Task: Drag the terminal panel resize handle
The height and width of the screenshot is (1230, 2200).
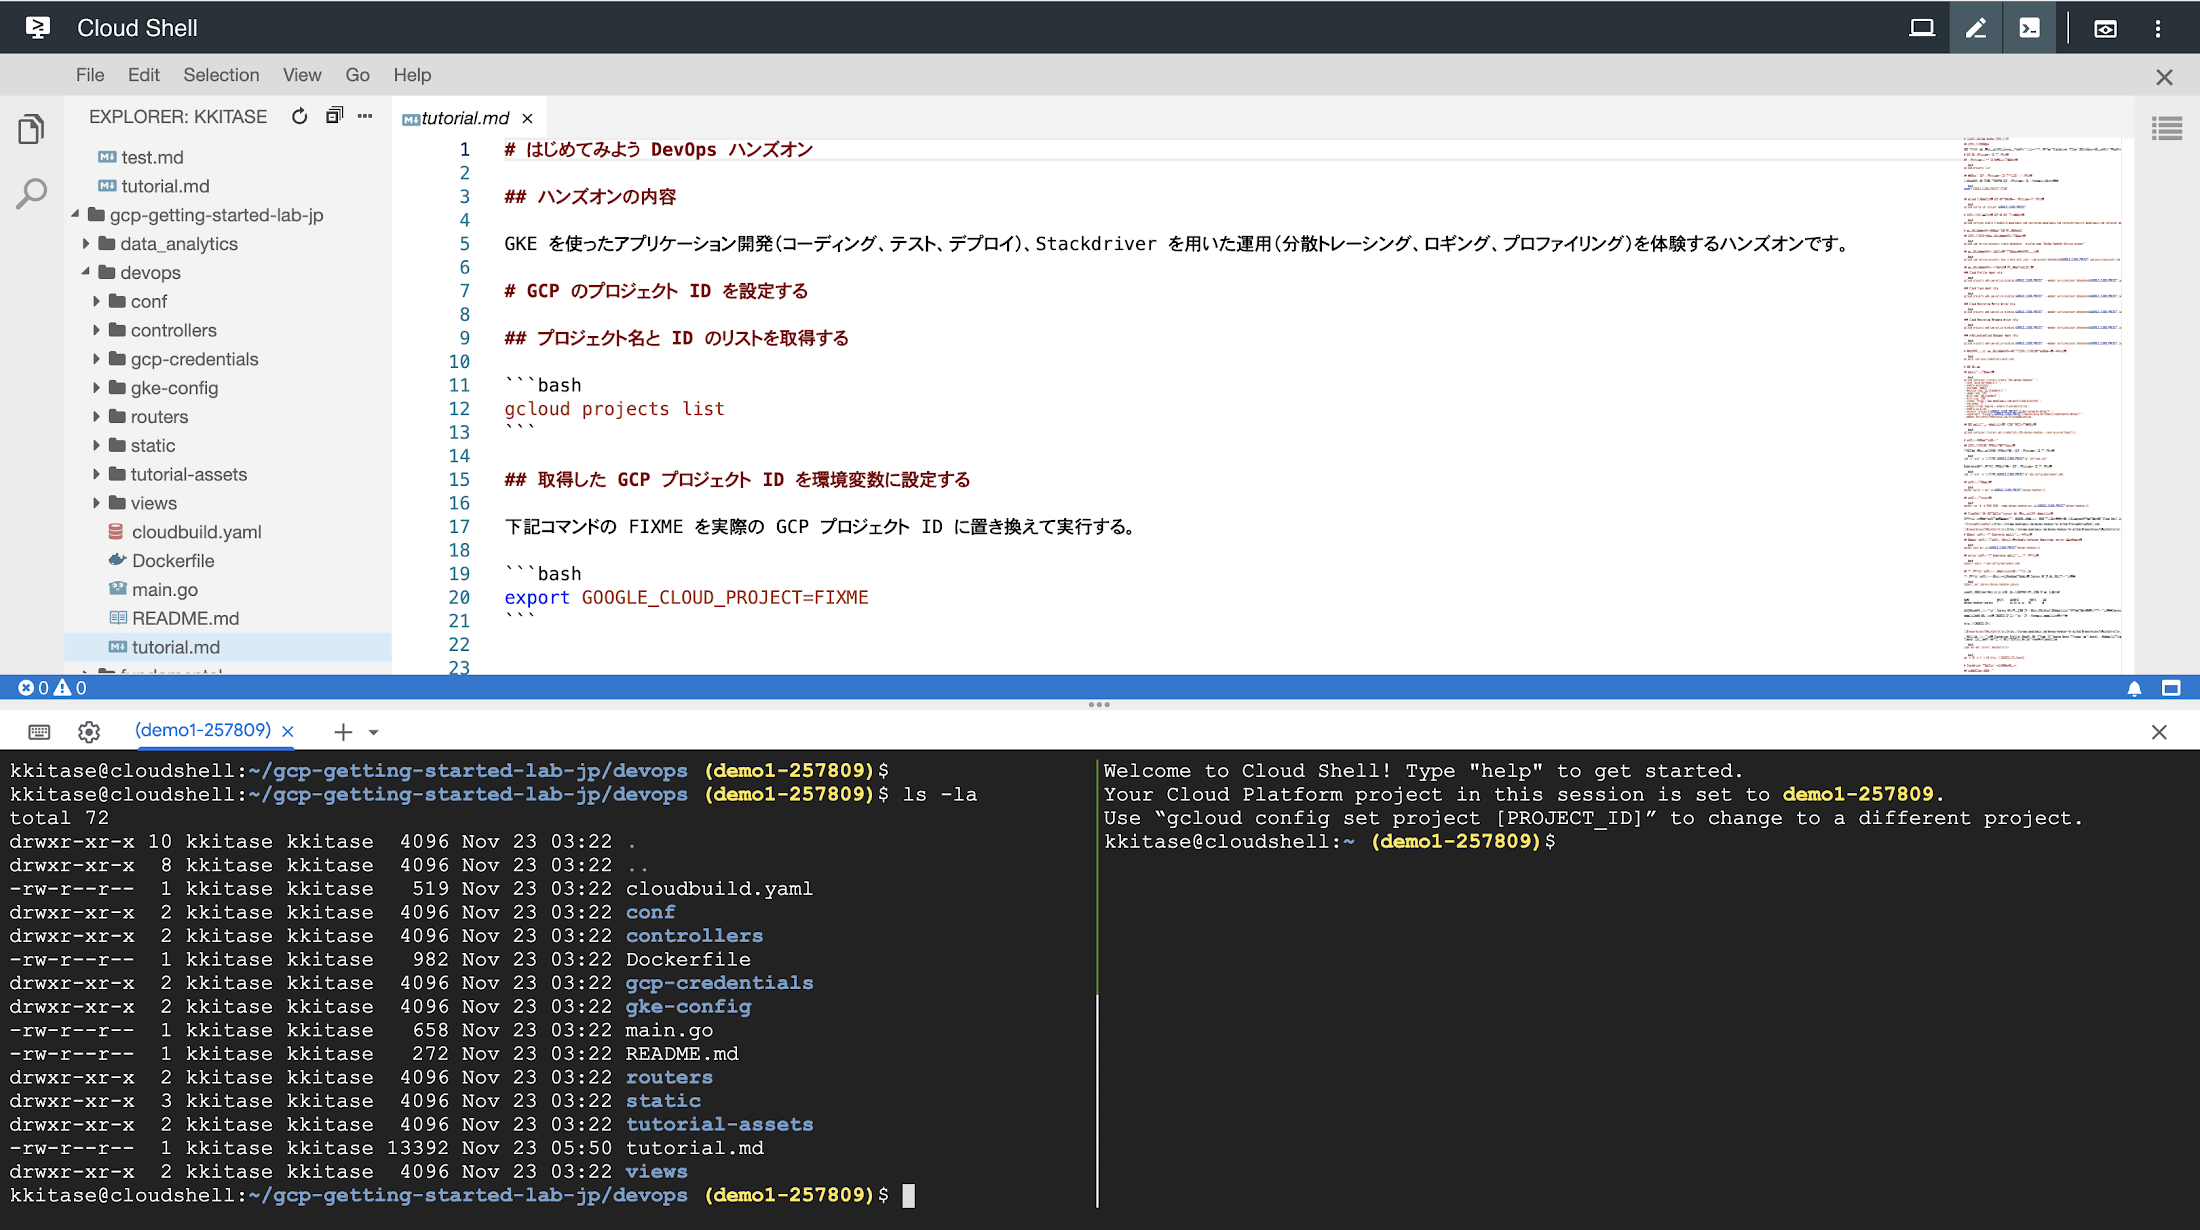Action: (1100, 704)
